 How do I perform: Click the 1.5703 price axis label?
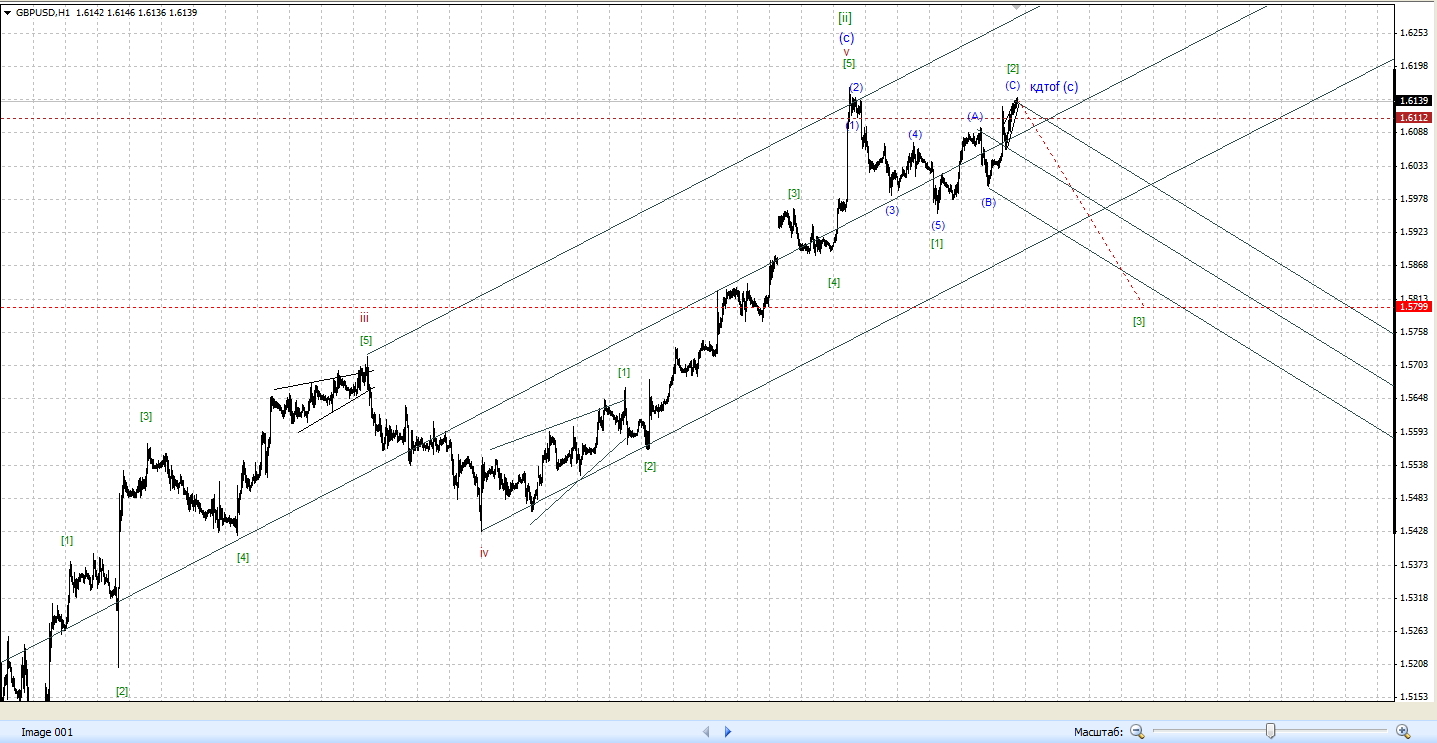click(x=1414, y=365)
